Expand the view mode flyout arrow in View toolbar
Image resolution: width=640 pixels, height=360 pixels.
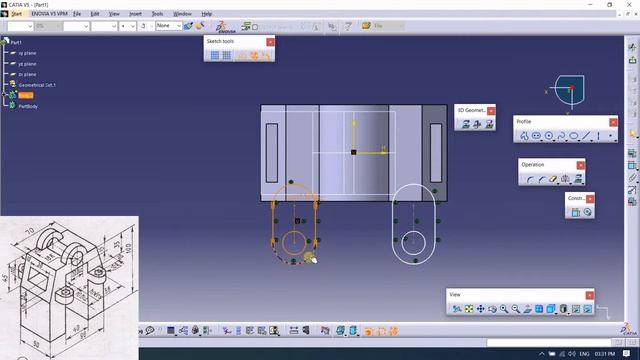click(568, 313)
